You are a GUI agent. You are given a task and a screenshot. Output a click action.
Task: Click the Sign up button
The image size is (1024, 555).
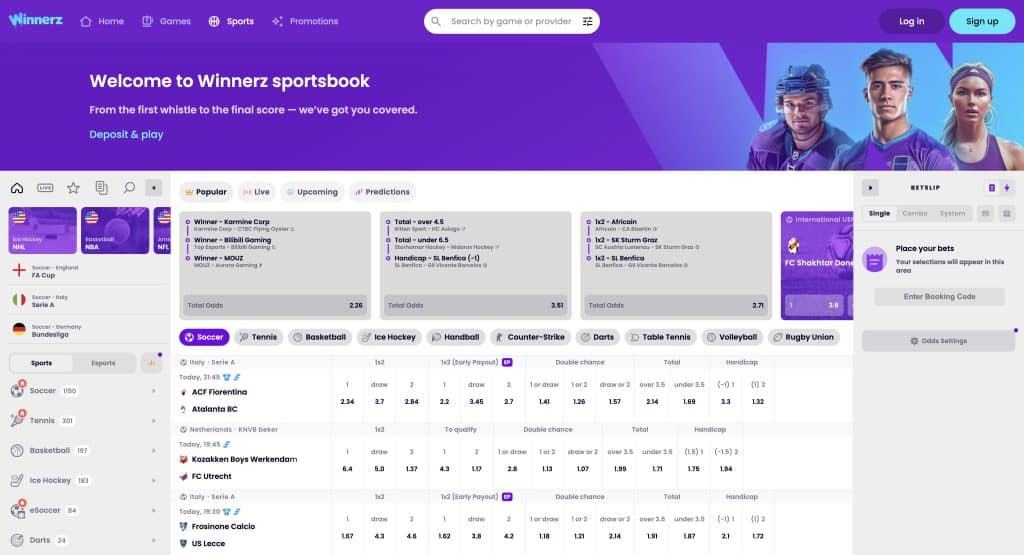pyautogui.click(x=982, y=21)
